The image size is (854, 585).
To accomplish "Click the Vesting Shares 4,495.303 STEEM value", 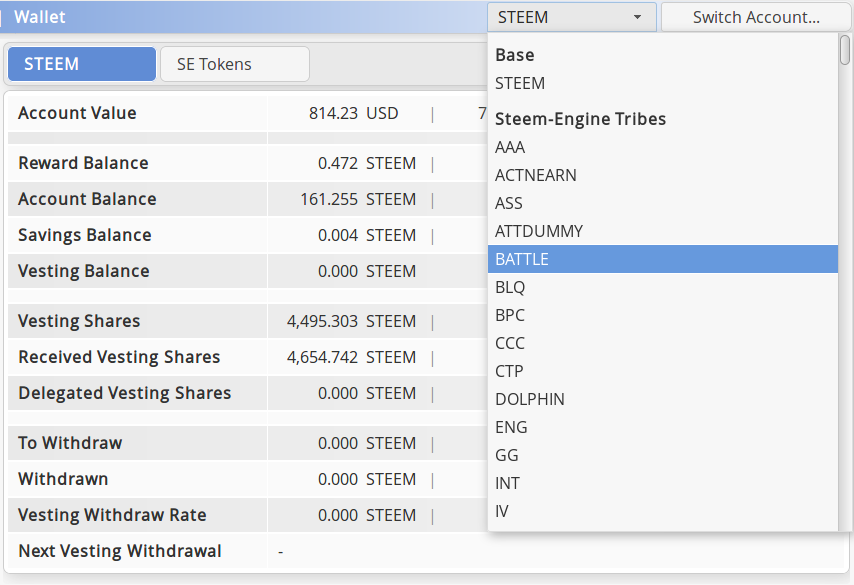I will 351,321.
